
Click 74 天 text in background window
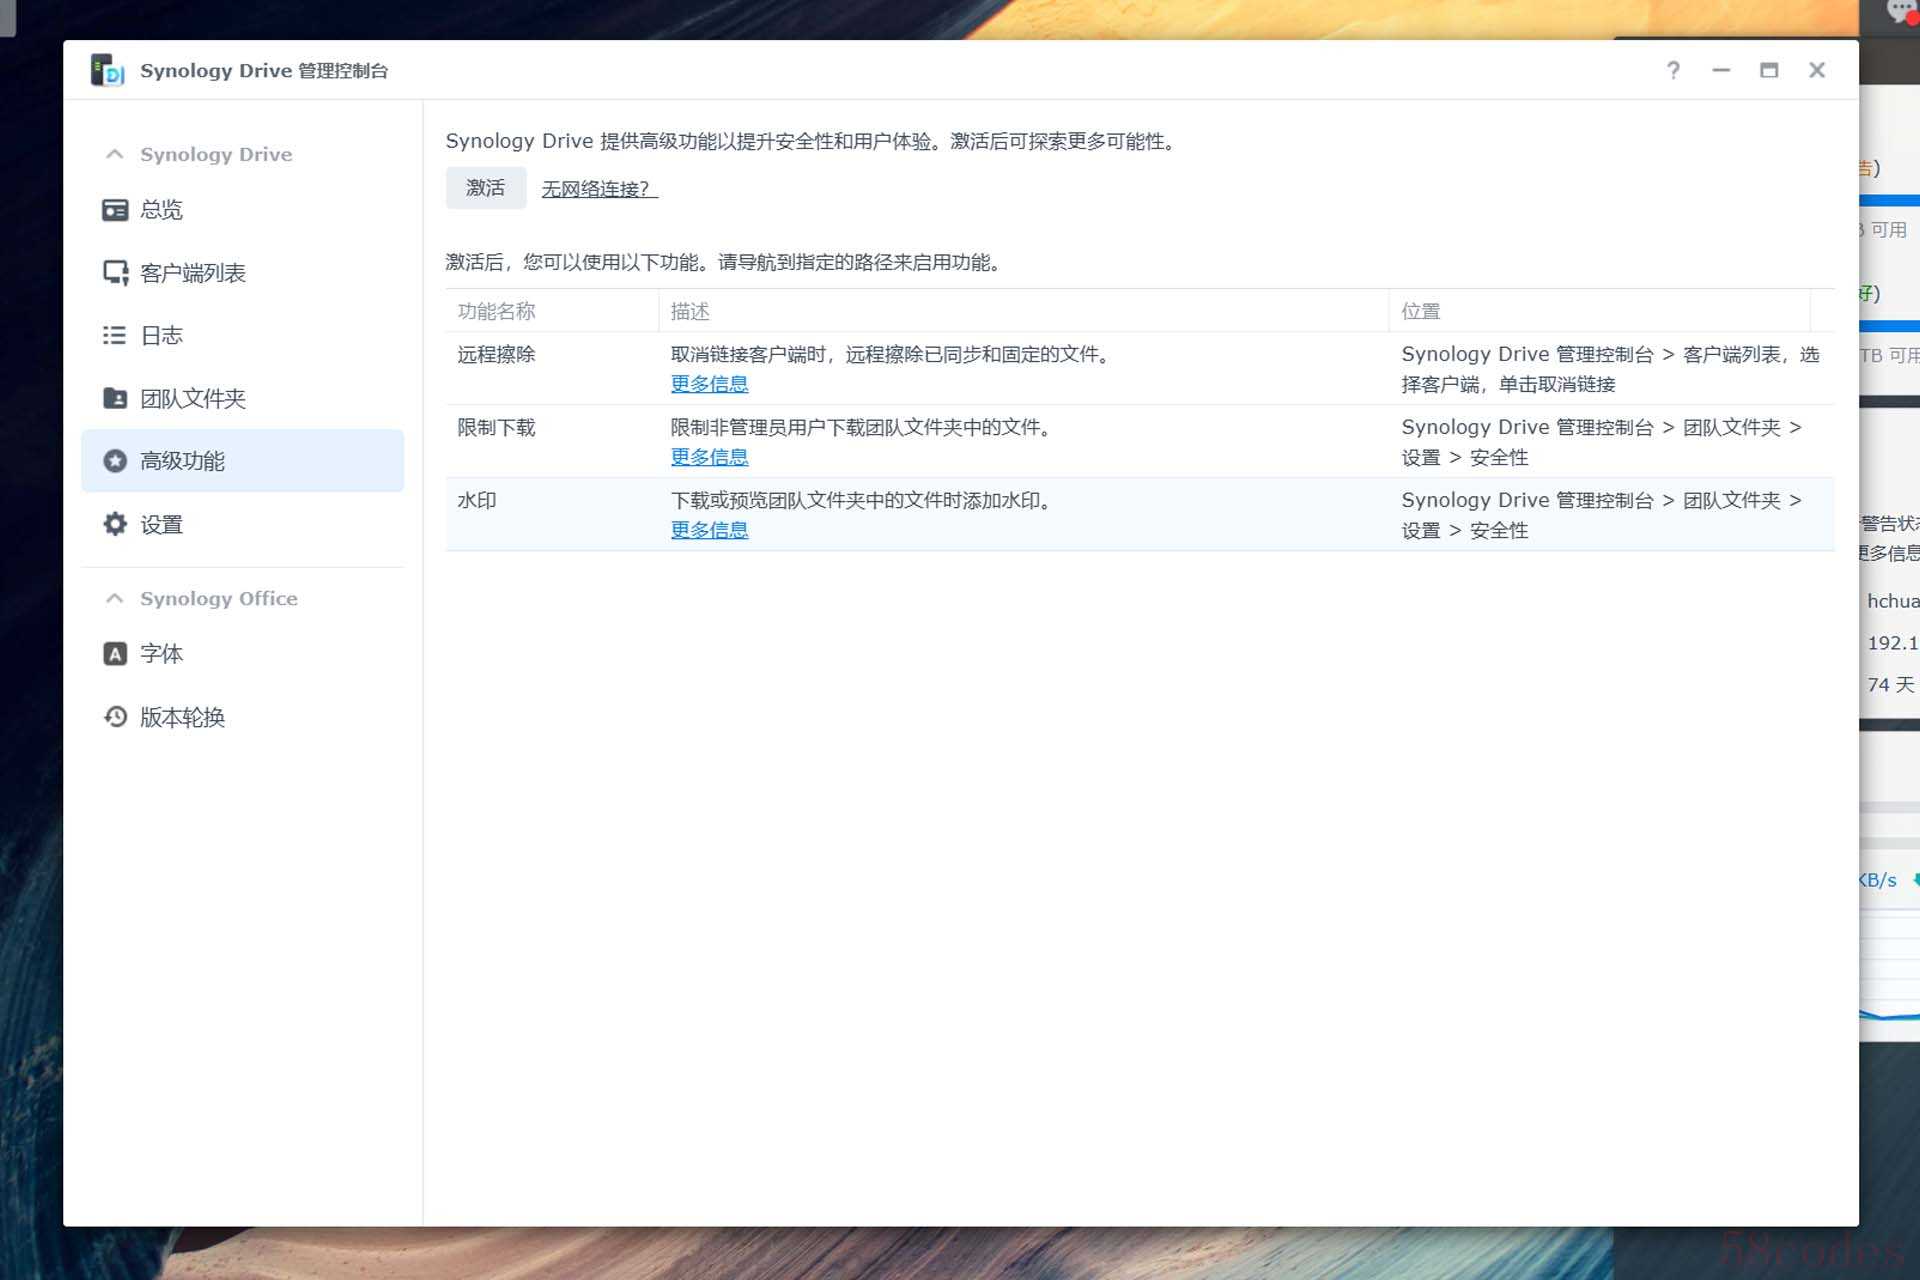(x=1891, y=685)
